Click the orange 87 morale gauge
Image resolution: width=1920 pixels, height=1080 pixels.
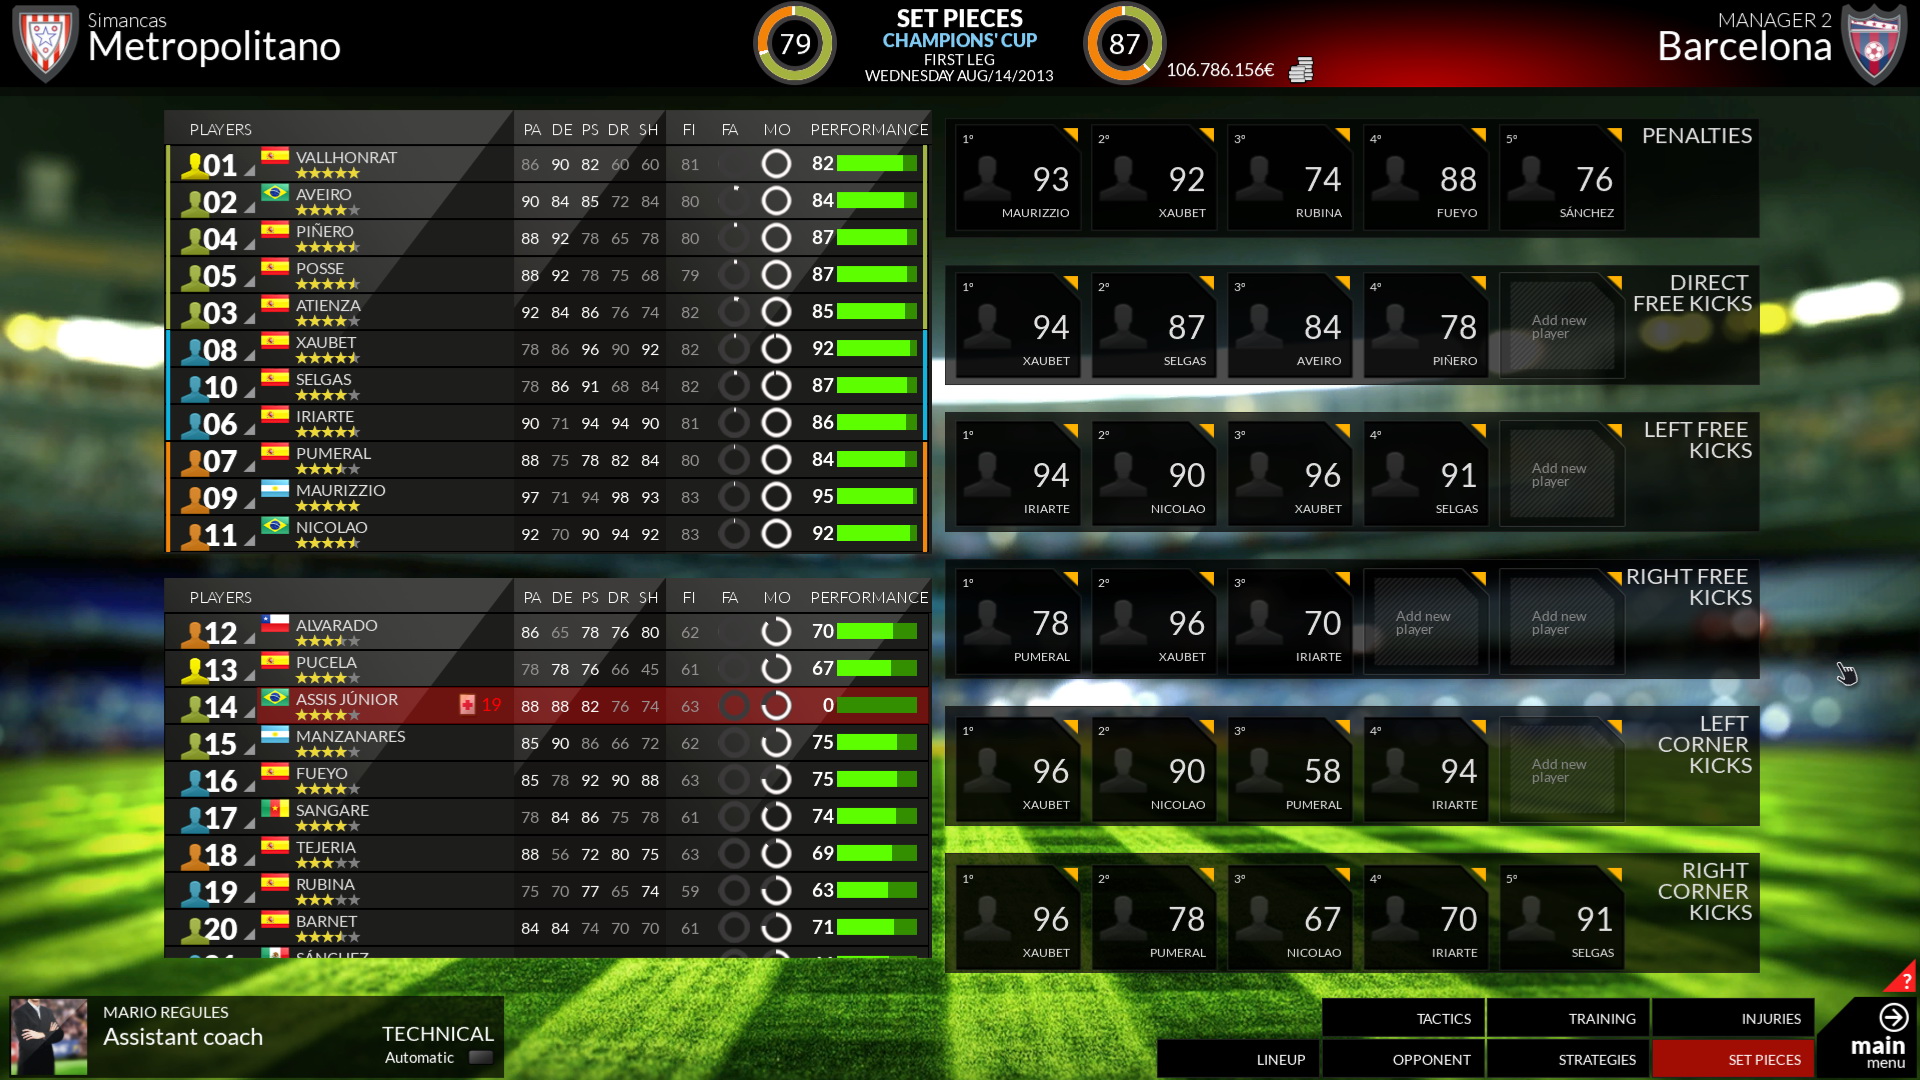tap(1124, 44)
